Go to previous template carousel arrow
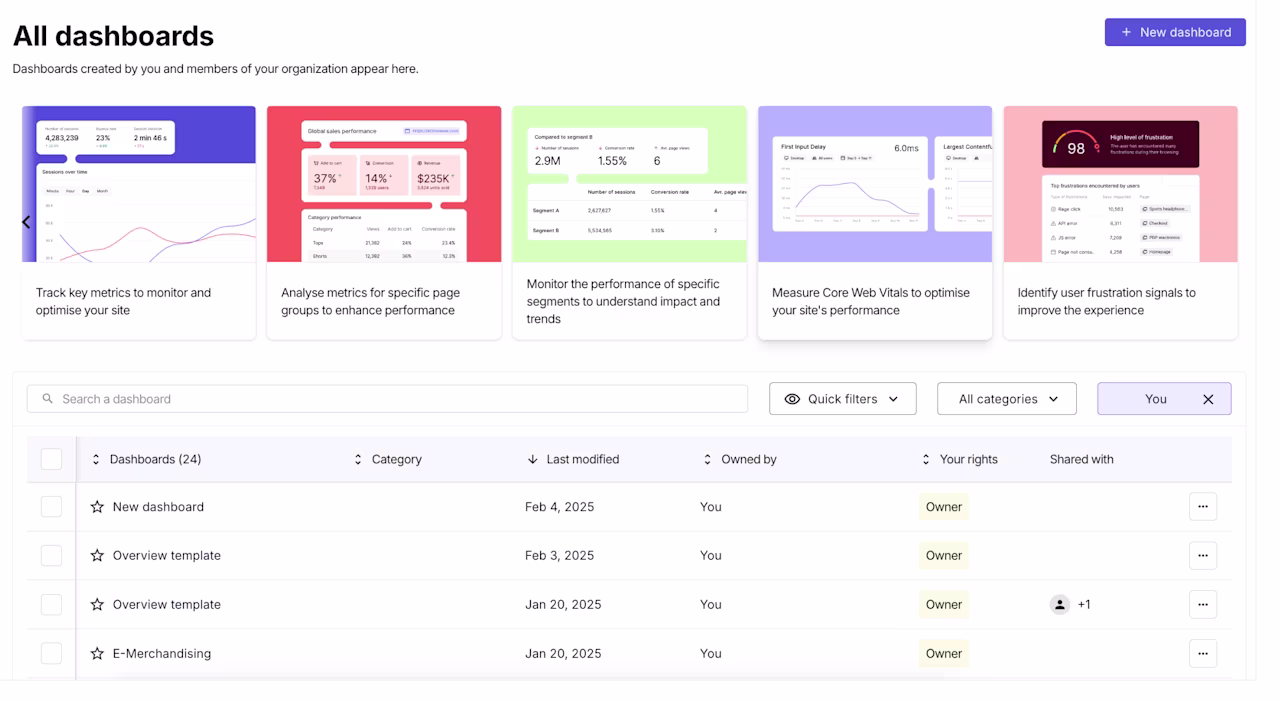Screen dimensions: 1280x702 (x=26, y=222)
